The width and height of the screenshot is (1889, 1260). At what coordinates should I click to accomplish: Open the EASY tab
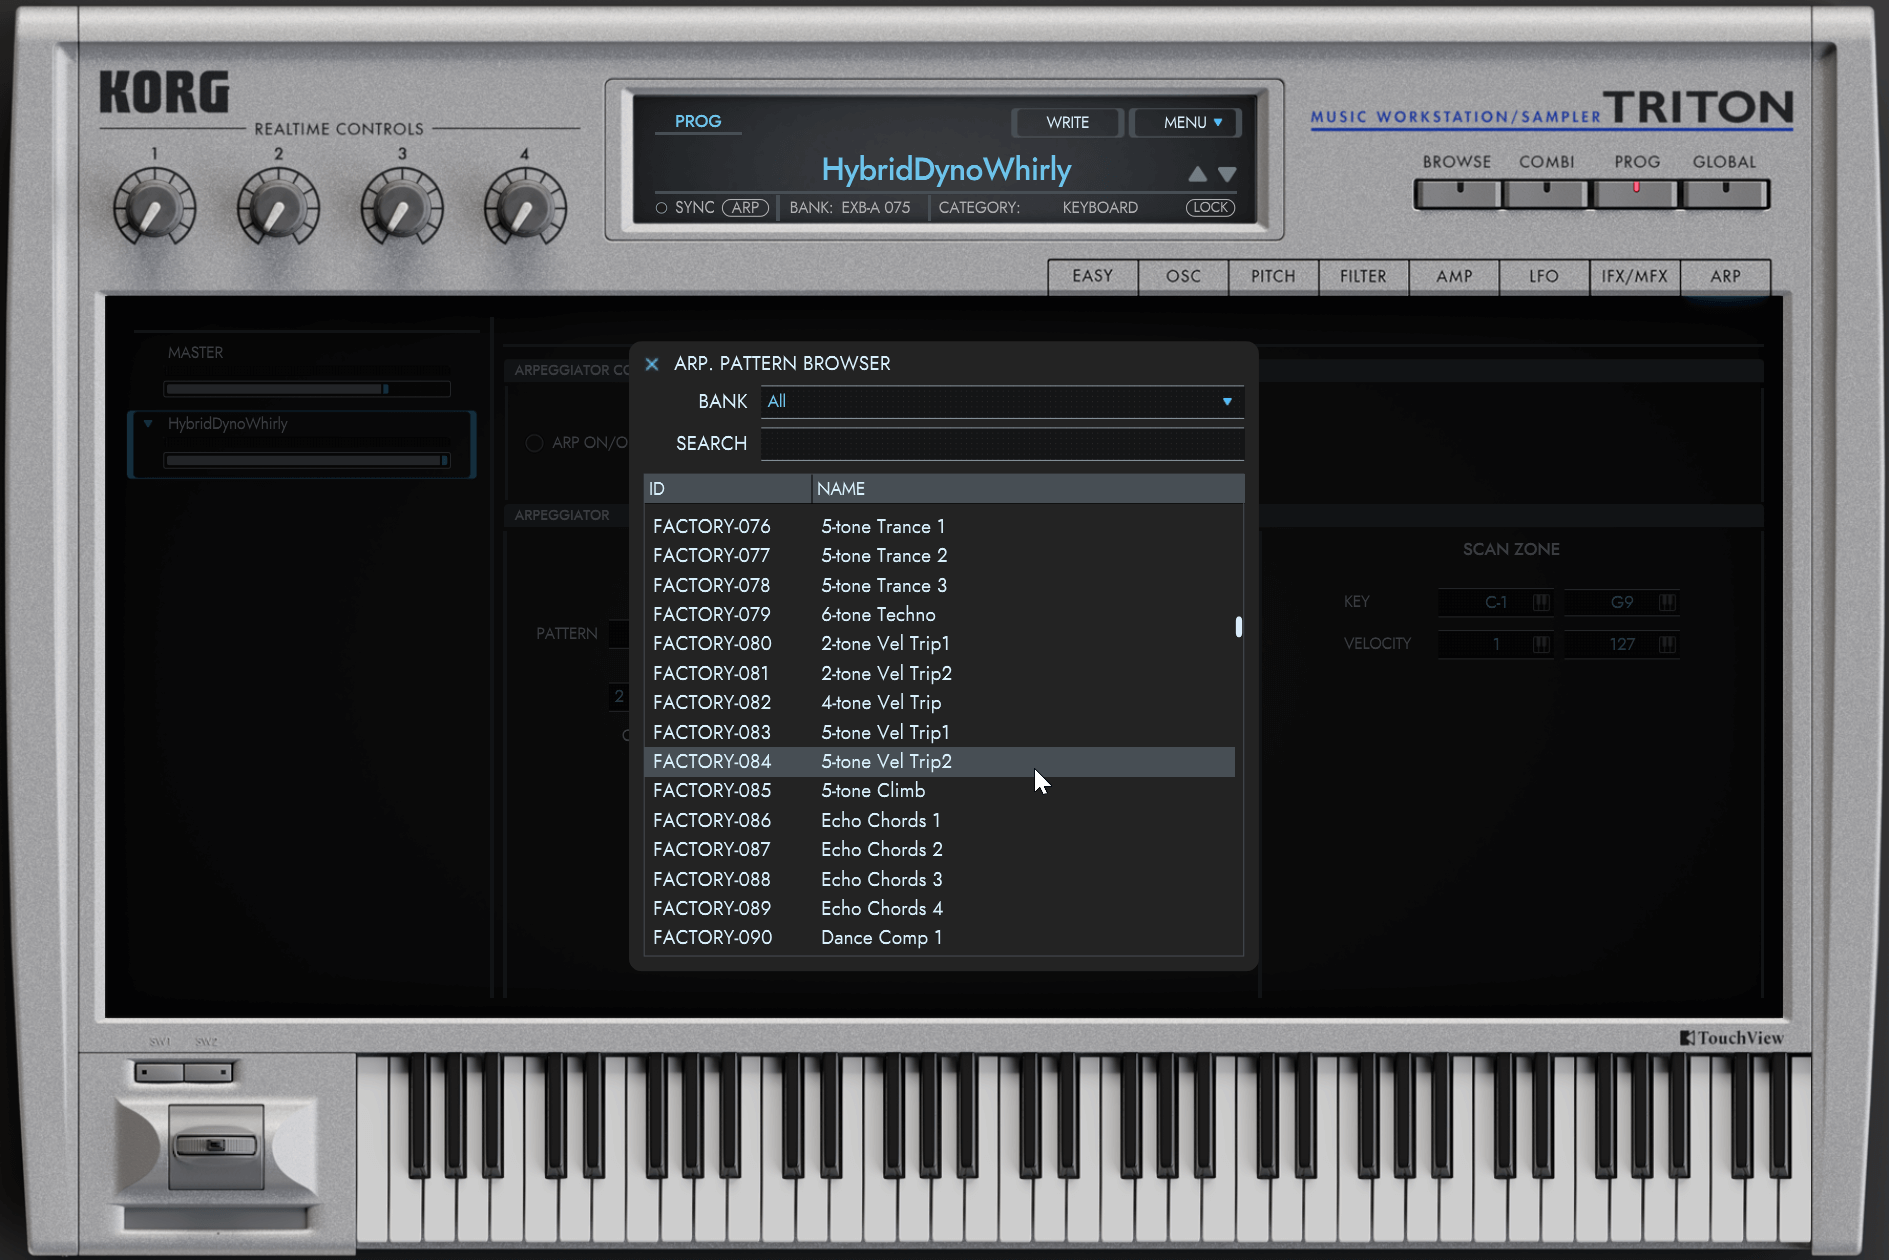[1092, 276]
